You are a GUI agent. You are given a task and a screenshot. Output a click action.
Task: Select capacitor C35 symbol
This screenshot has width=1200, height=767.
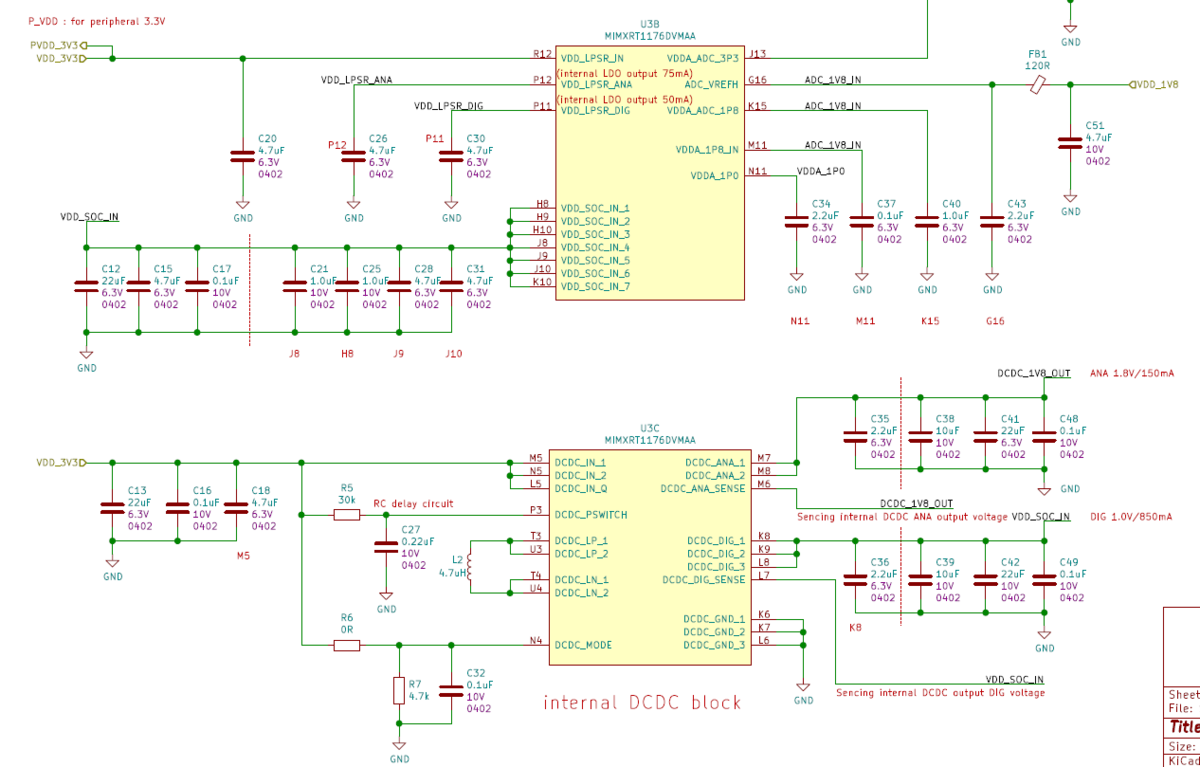click(855, 436)
